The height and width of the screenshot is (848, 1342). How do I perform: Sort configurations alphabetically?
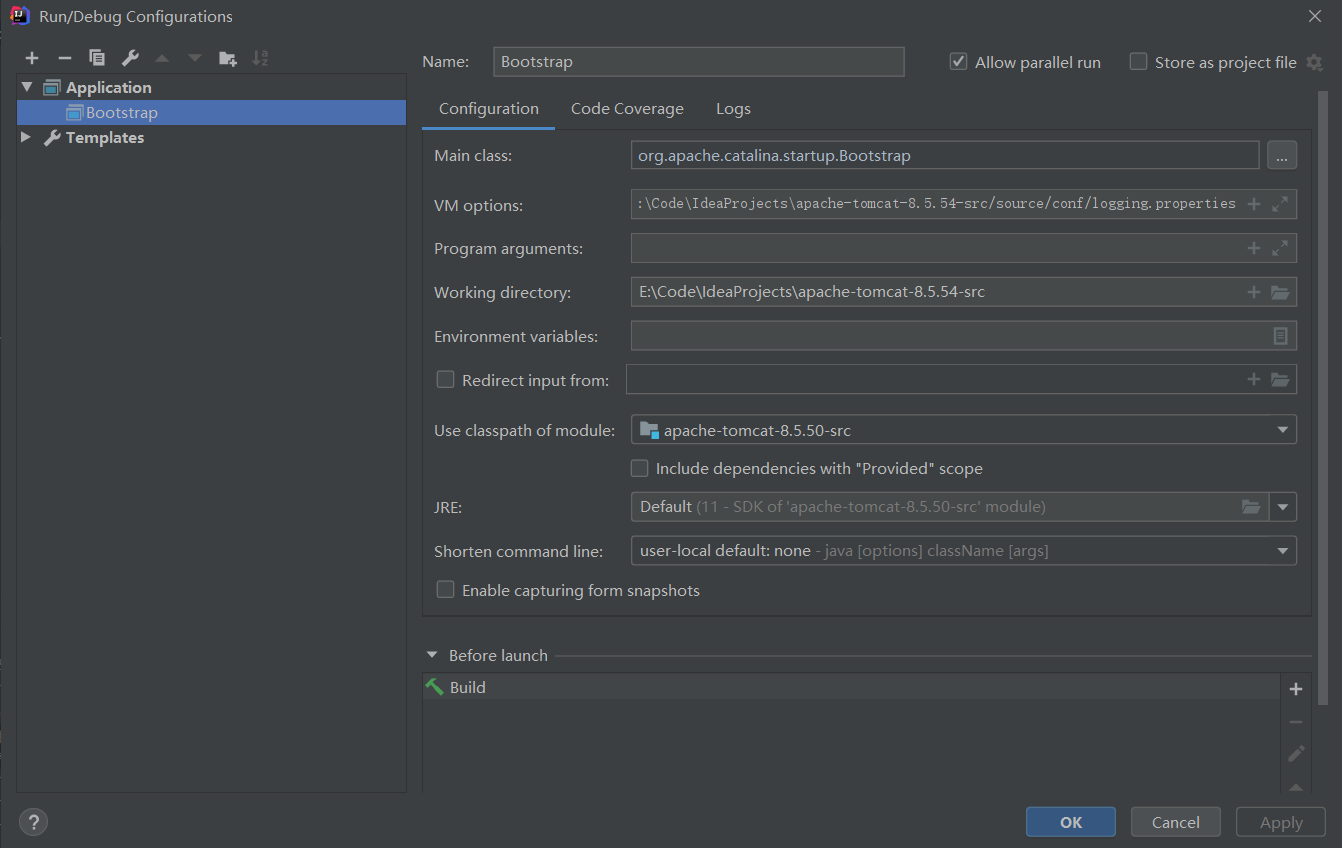tap(260, 59)
